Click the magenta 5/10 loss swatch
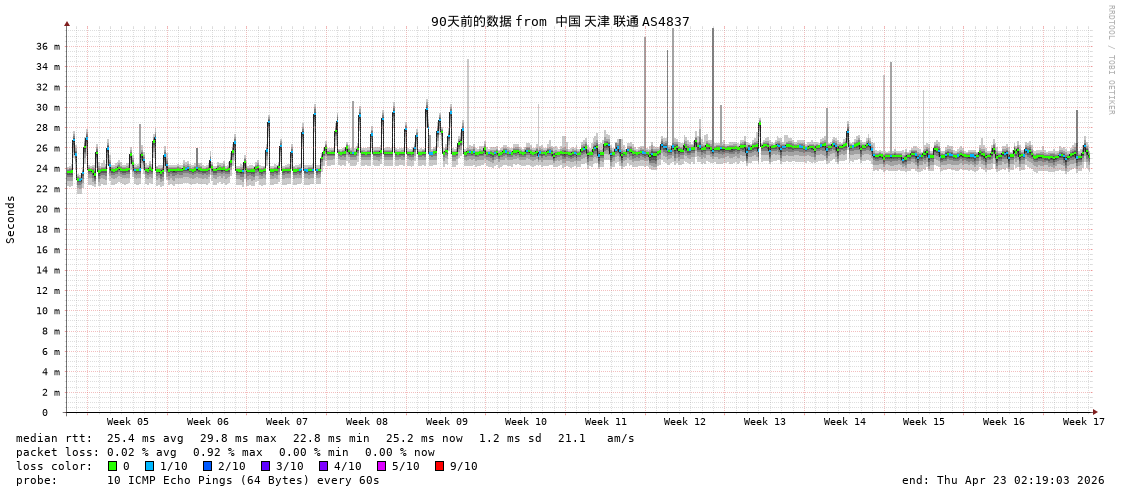Viewport: 1121px width, 494px height. (381, 466)
